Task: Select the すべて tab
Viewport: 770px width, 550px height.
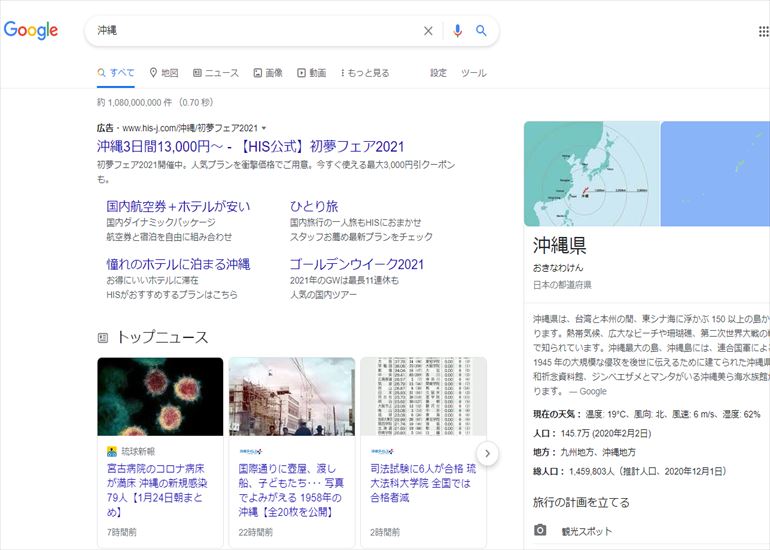Action: pyautogui.click(x=116, y=73)
